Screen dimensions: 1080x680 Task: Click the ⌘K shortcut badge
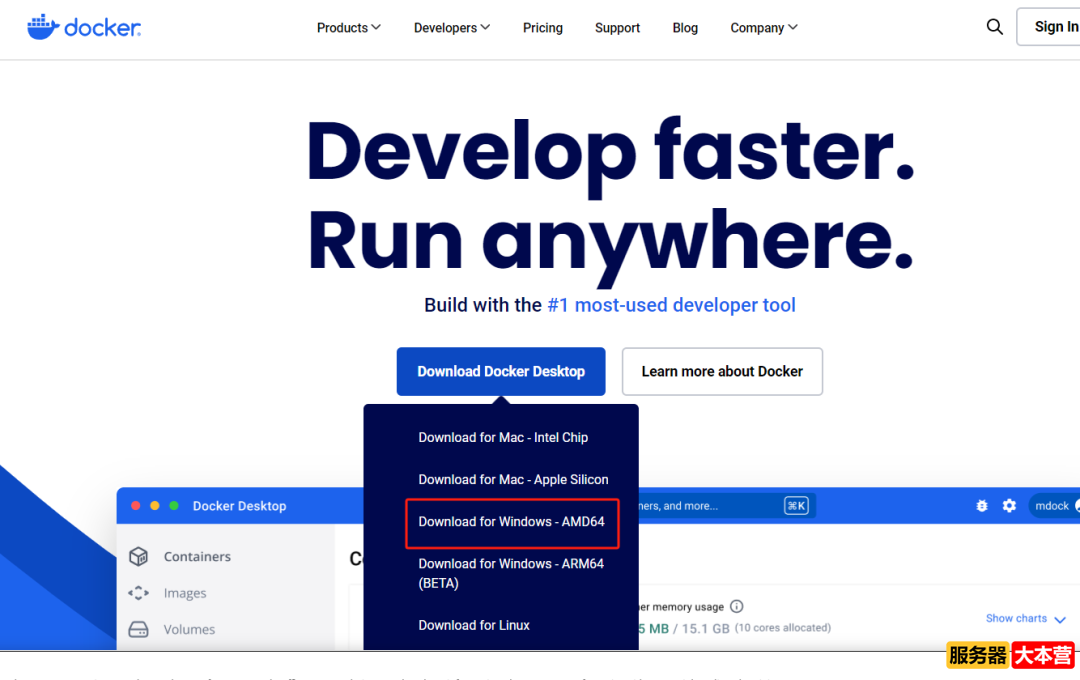[796, 506]
